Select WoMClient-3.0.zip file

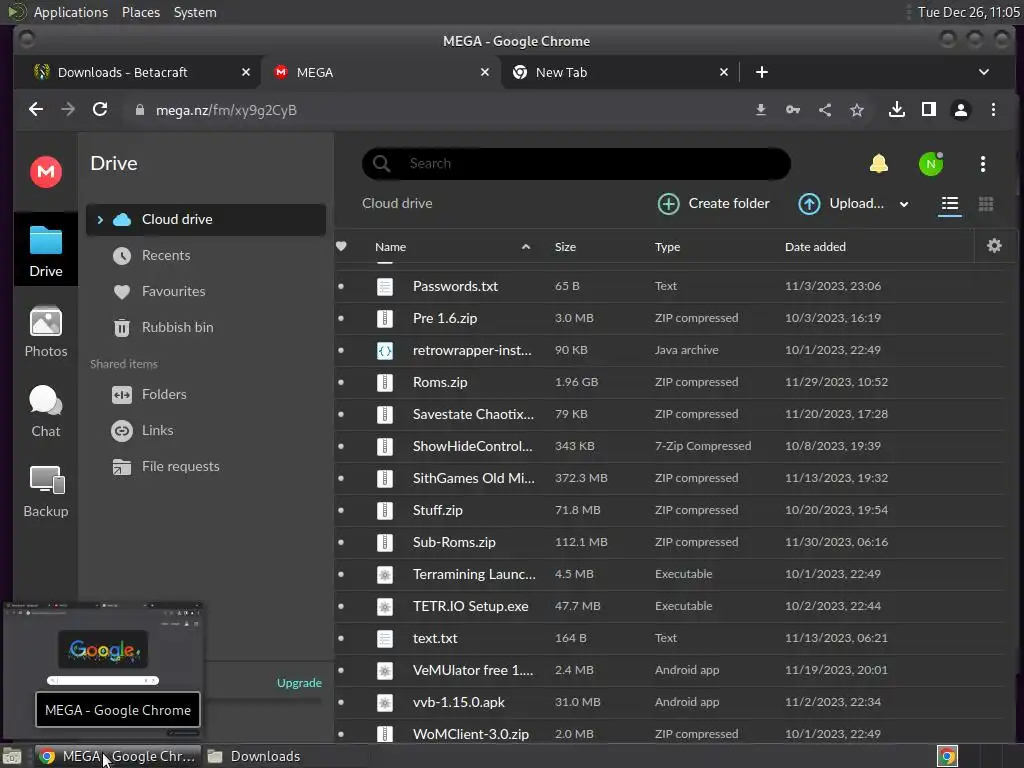click(x=669, y=733)
